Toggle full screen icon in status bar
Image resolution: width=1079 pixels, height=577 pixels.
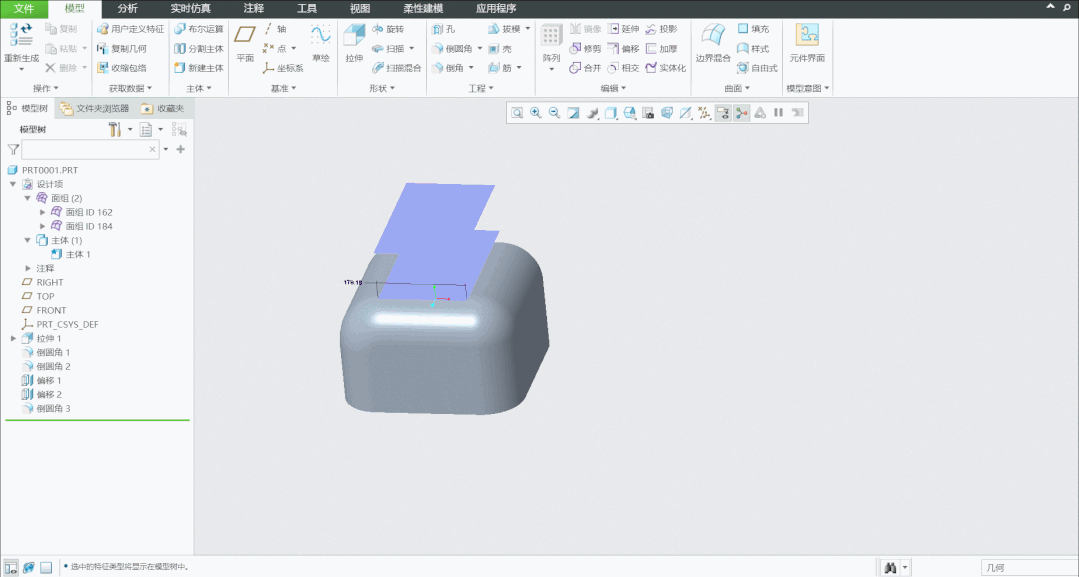point(46,567)
